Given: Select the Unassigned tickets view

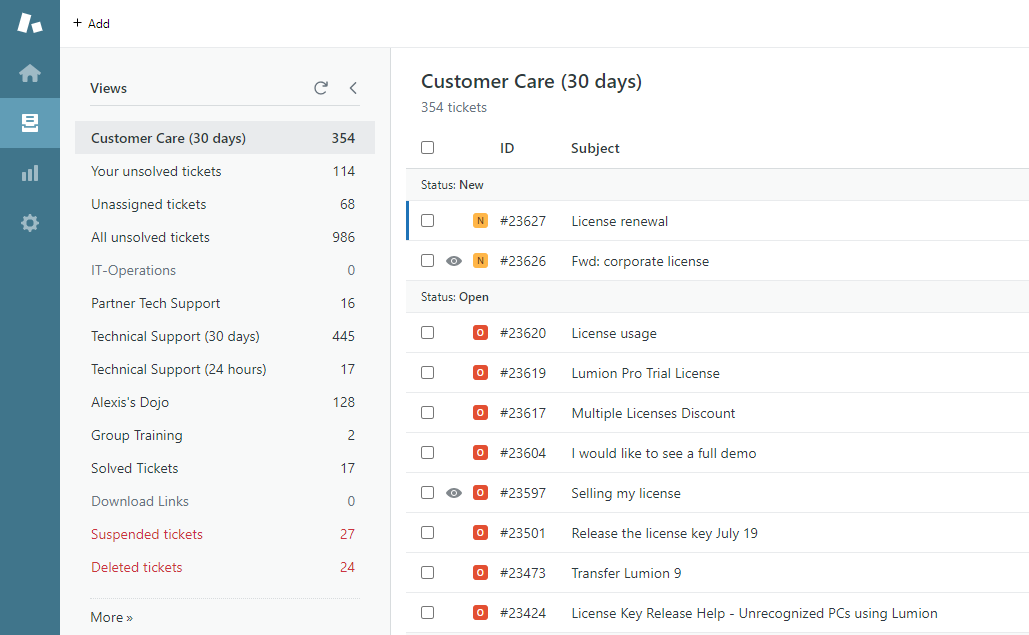Looking at the screenshot, I should pos(148,204).
